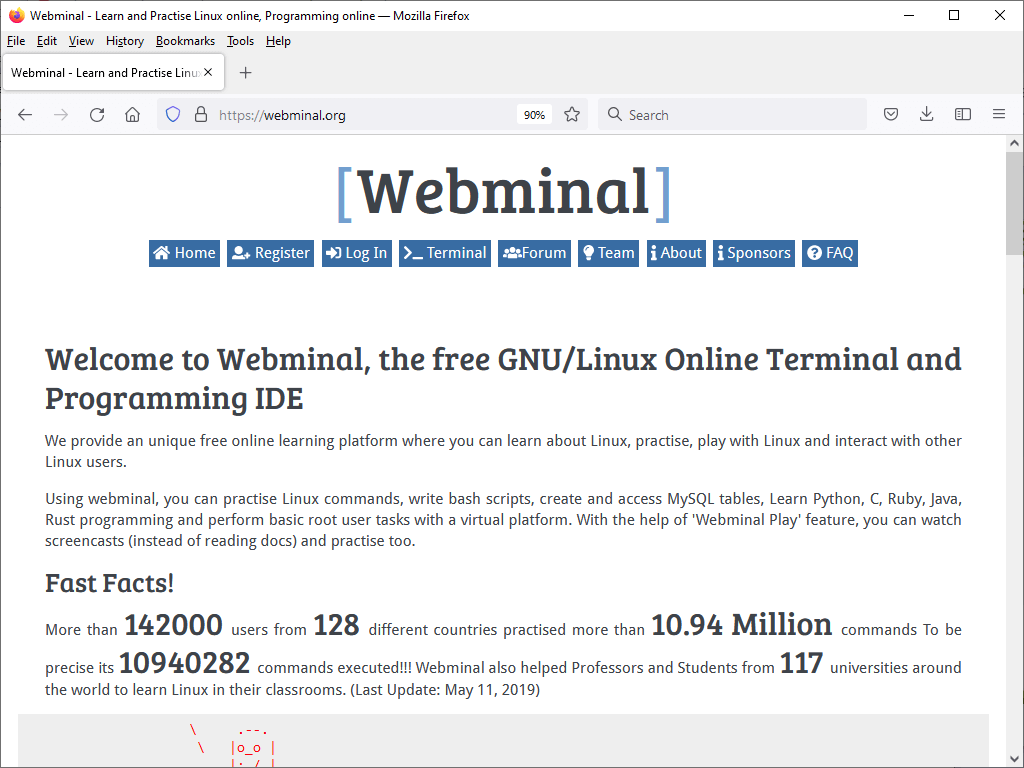The width and height of the screenshot is (1024, 768).
Task: Close the Webminal tab
Action: 208,72
